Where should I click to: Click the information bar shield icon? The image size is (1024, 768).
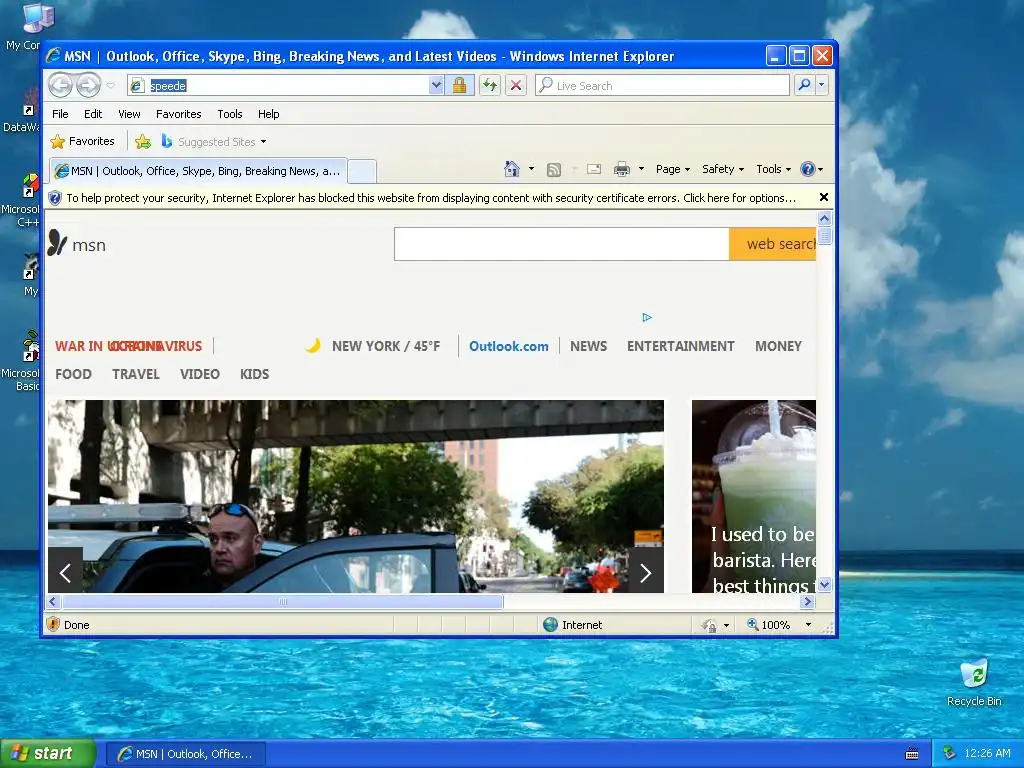point(55,198)
